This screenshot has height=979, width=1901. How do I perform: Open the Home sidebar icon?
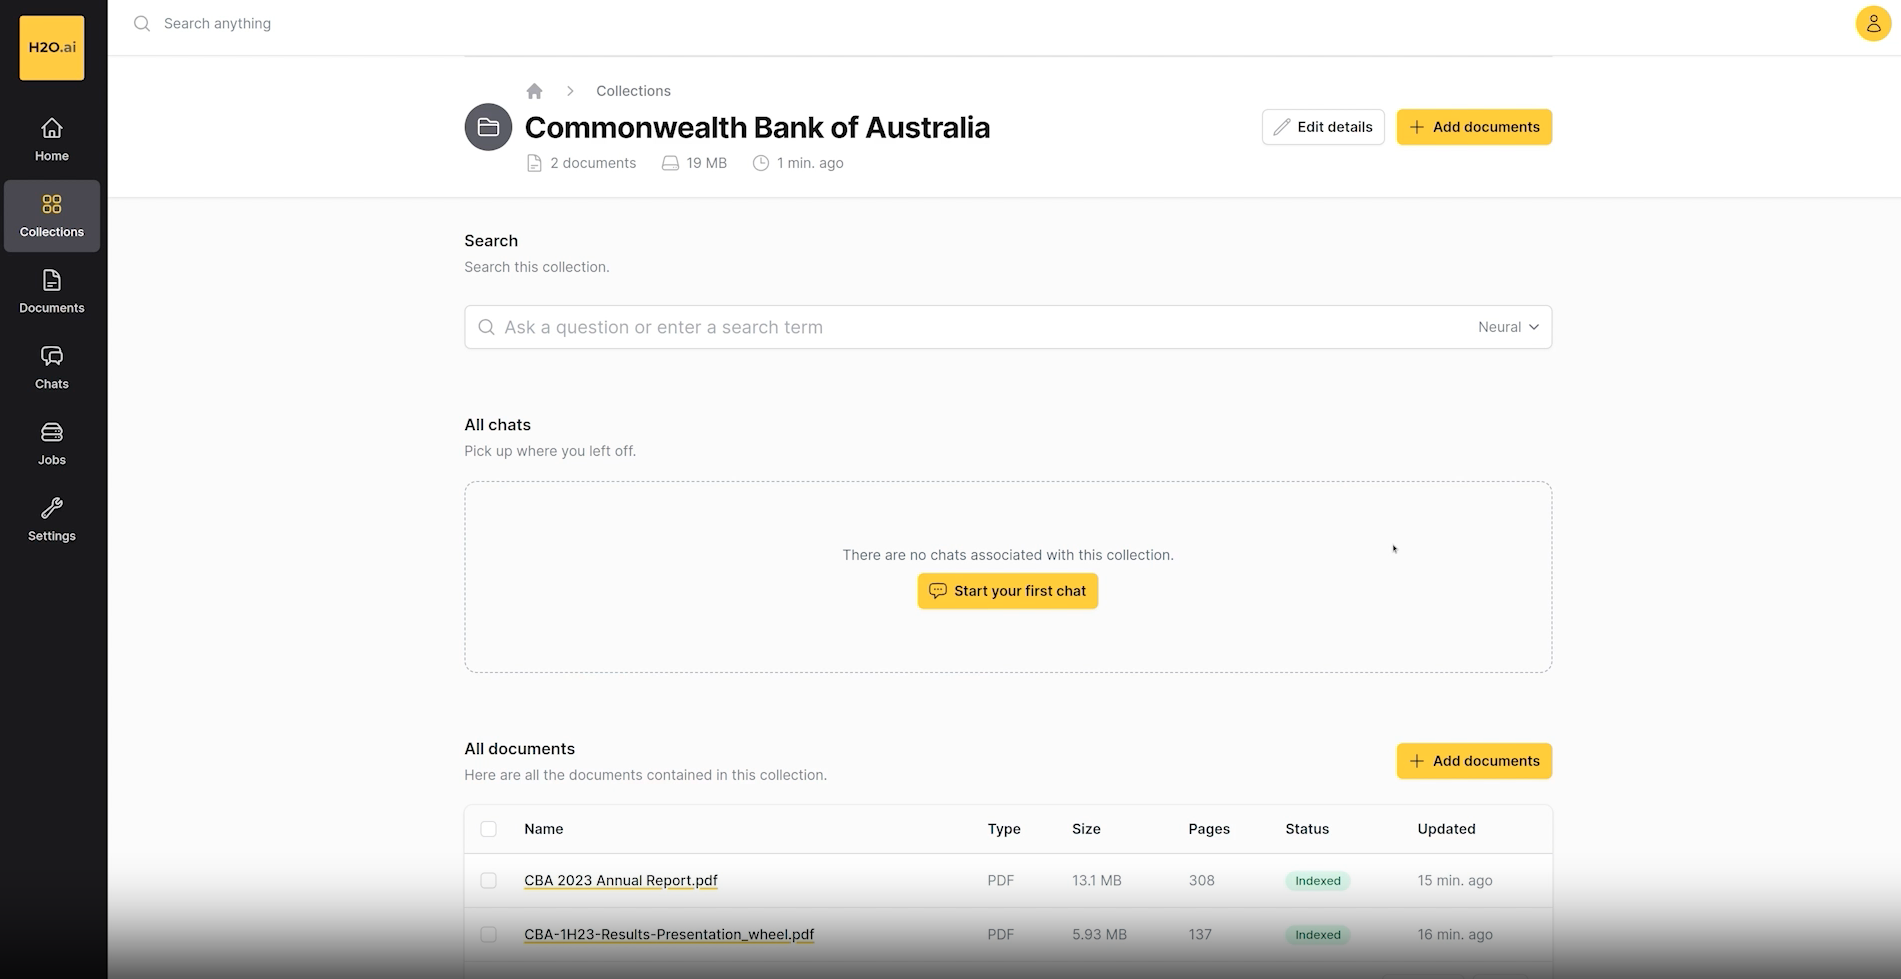click(x=52, y=139)
